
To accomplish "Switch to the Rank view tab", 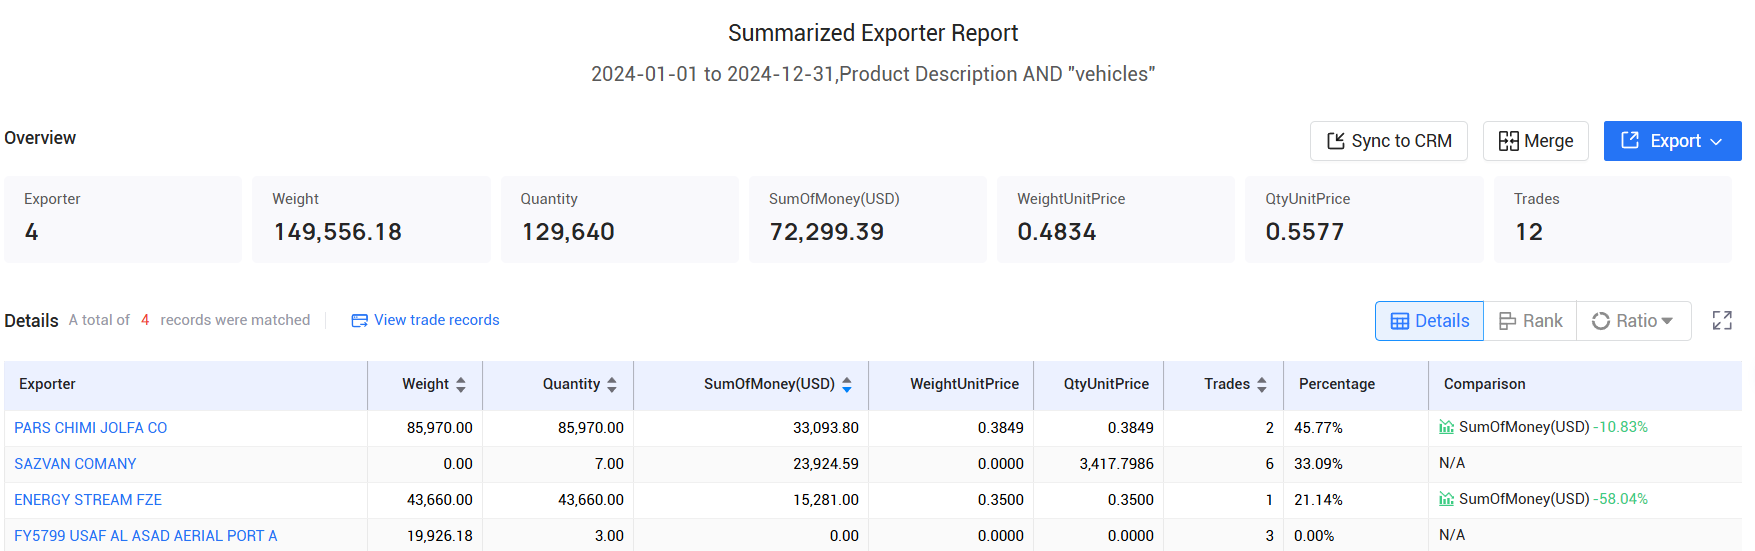I will 1530,321.
